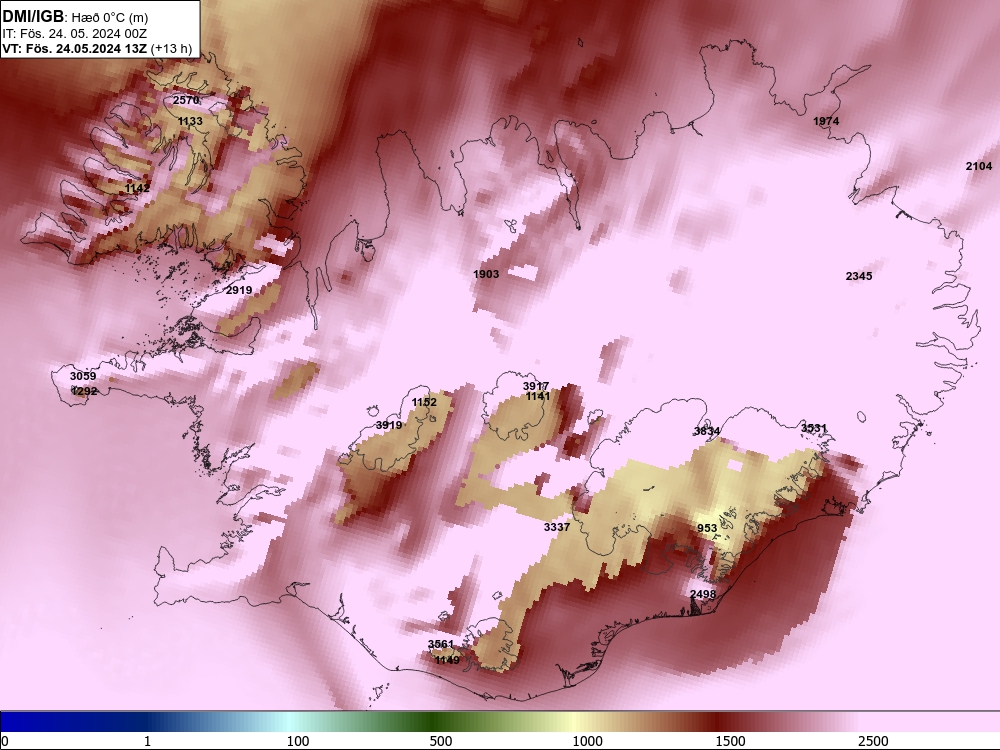Click the map value 1292
This screenshot has width=1000, height=750.
click(x=84, y=390)
